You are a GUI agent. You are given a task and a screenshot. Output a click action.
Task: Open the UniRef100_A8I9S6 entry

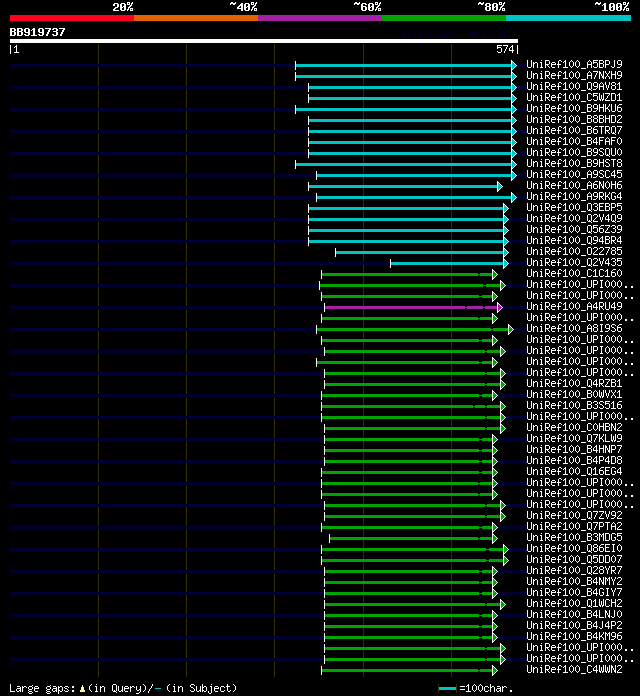click(574, 328)
